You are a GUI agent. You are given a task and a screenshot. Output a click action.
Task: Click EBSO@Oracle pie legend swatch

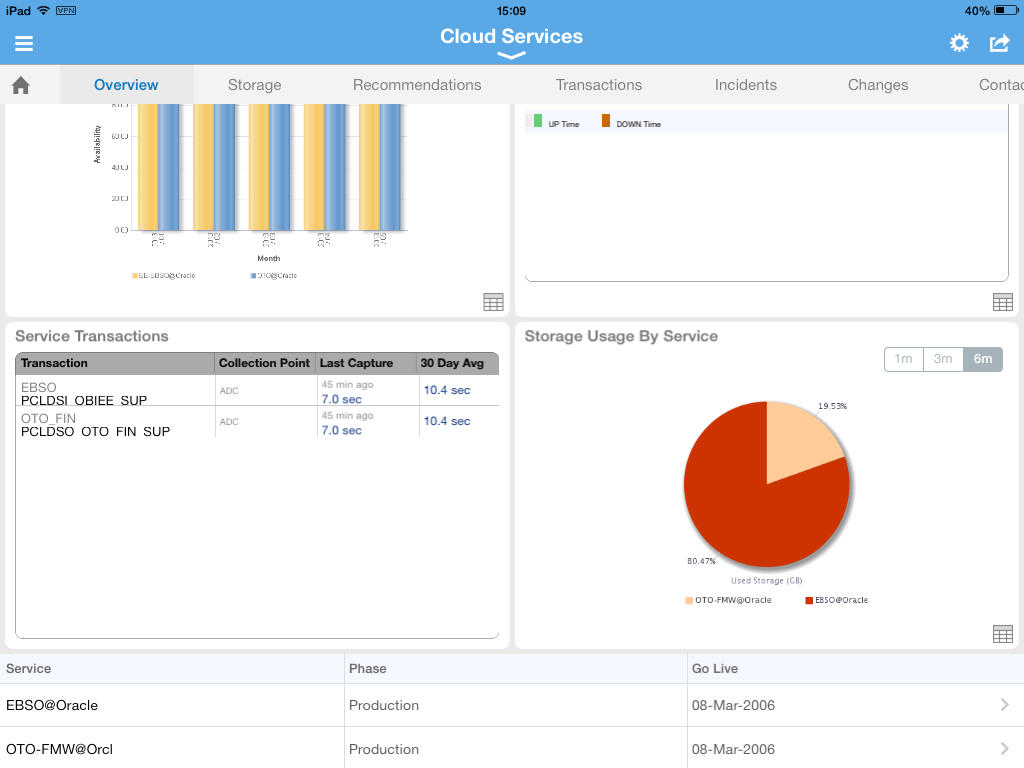click(808, 600)
